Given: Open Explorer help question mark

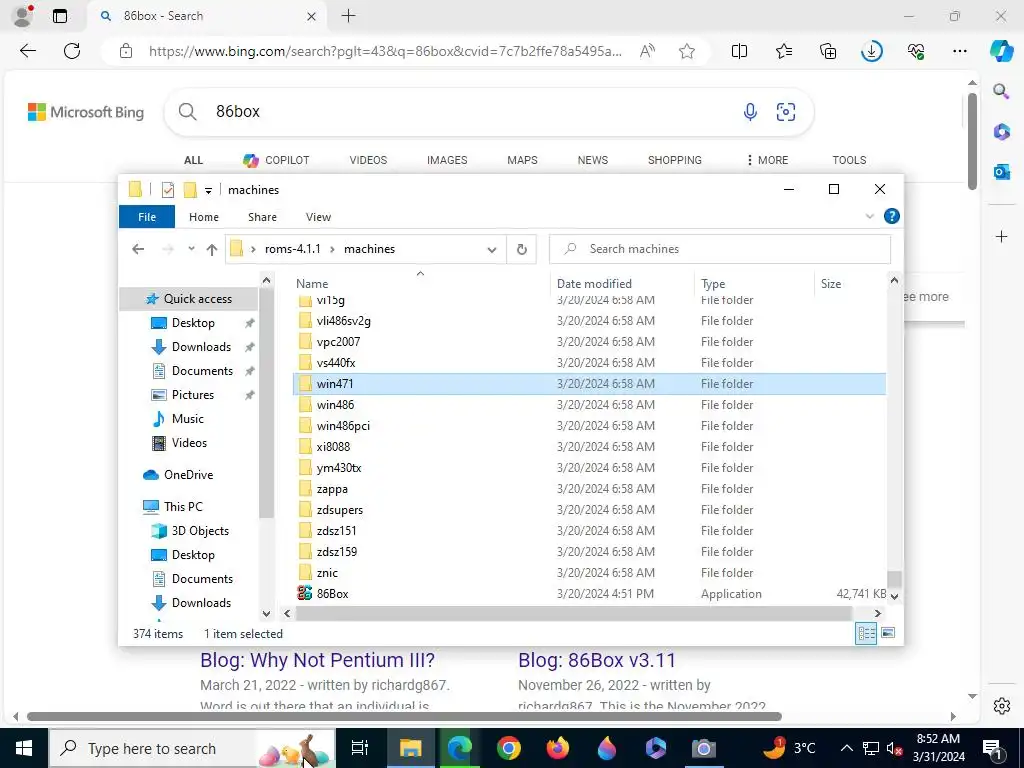Looking at the screenshot, I should pos(891,216).
